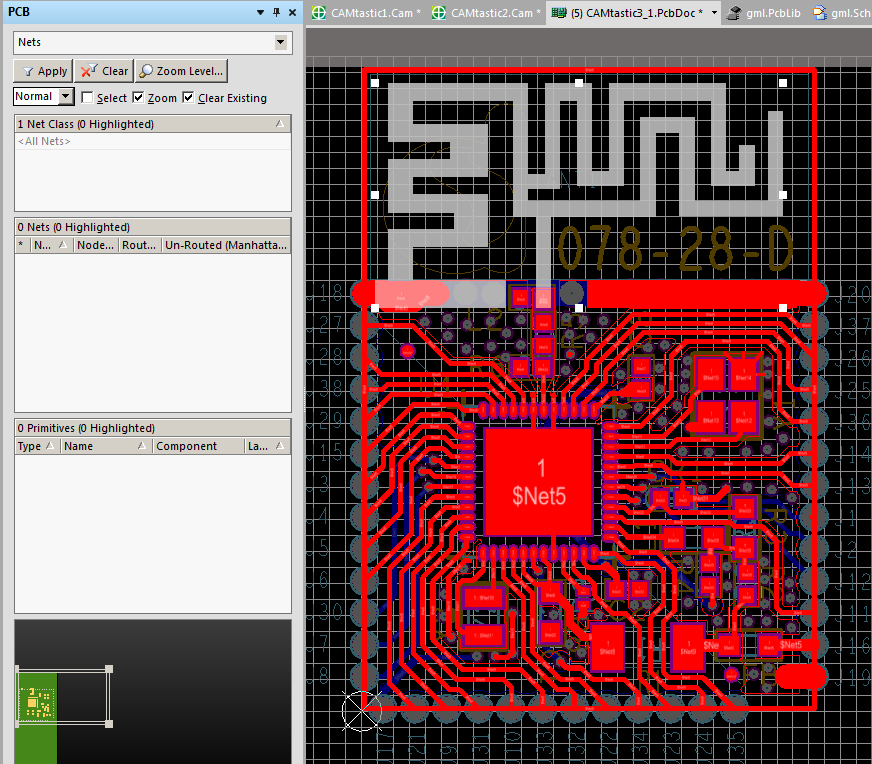Open the gml.Sch document tab
Screen dimensions: 872x764
(841, 13)
